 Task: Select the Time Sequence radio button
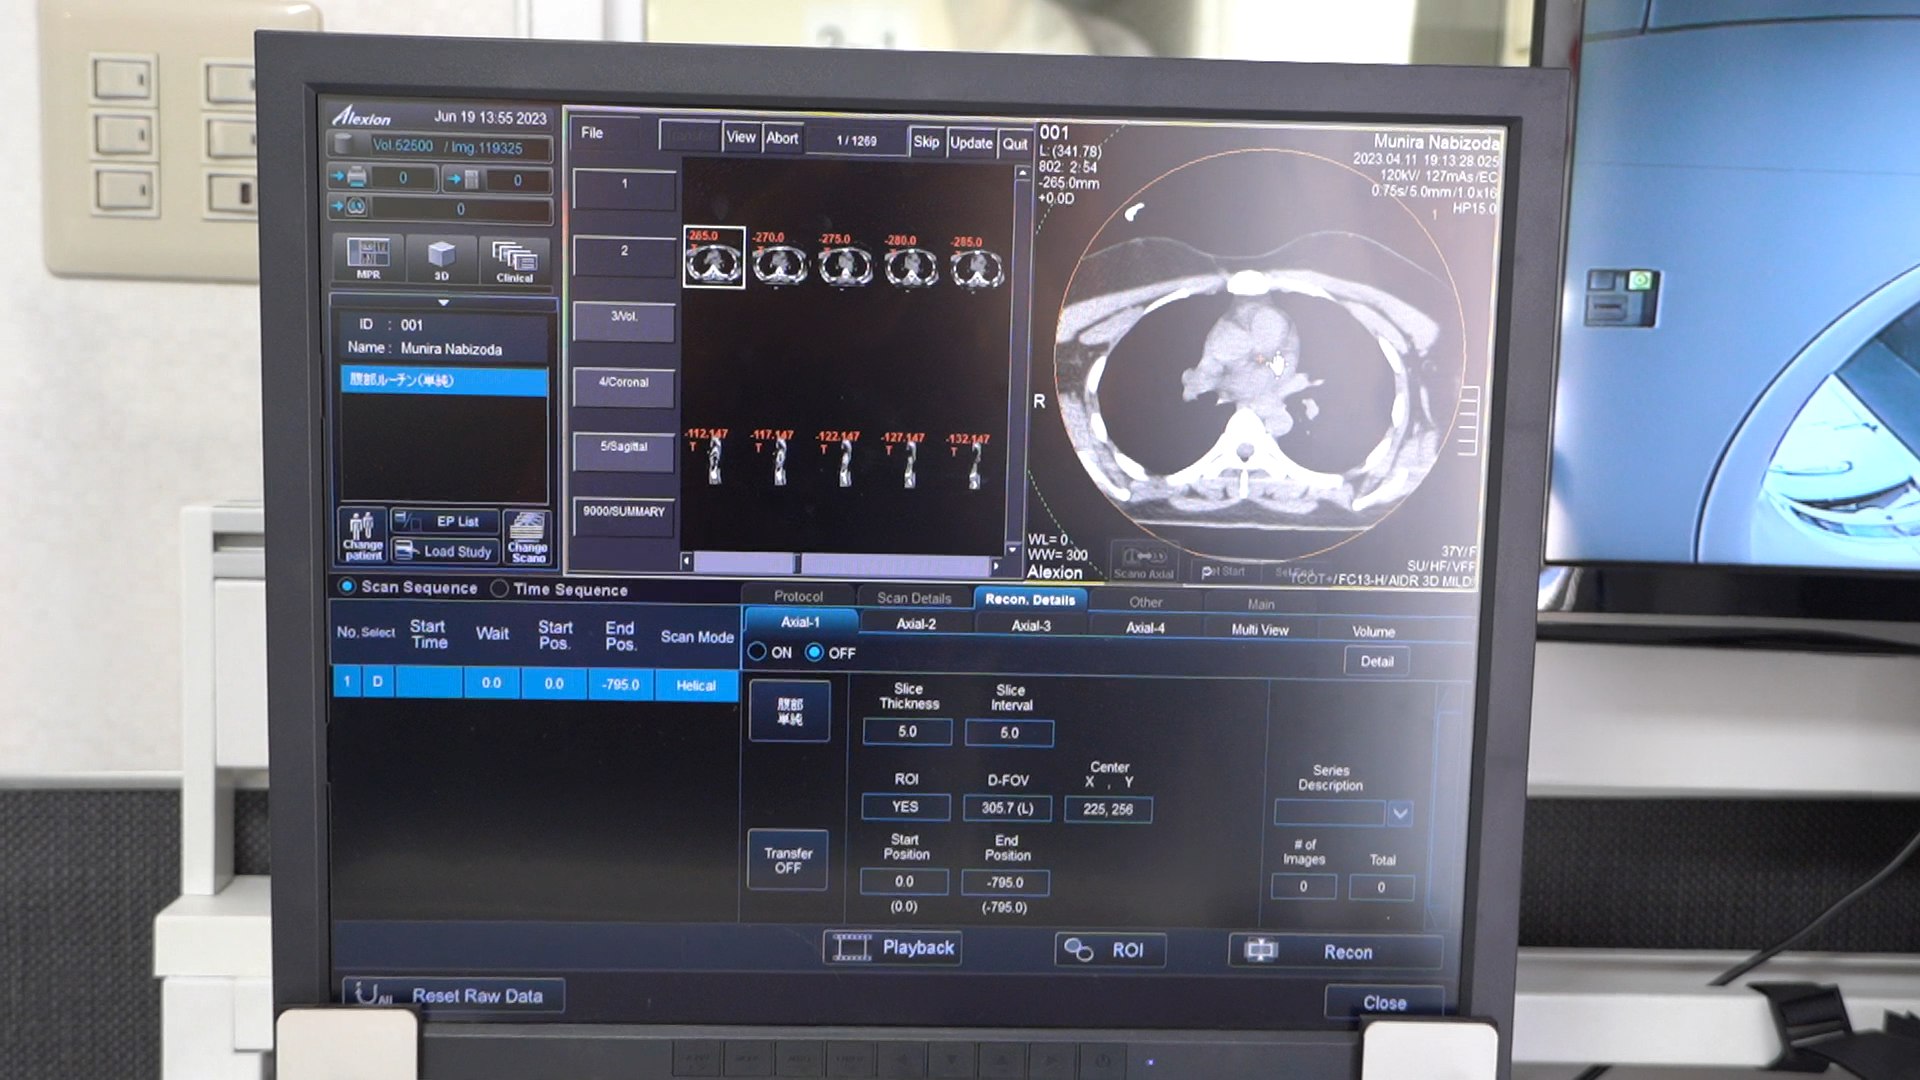(x=499, y=589)
